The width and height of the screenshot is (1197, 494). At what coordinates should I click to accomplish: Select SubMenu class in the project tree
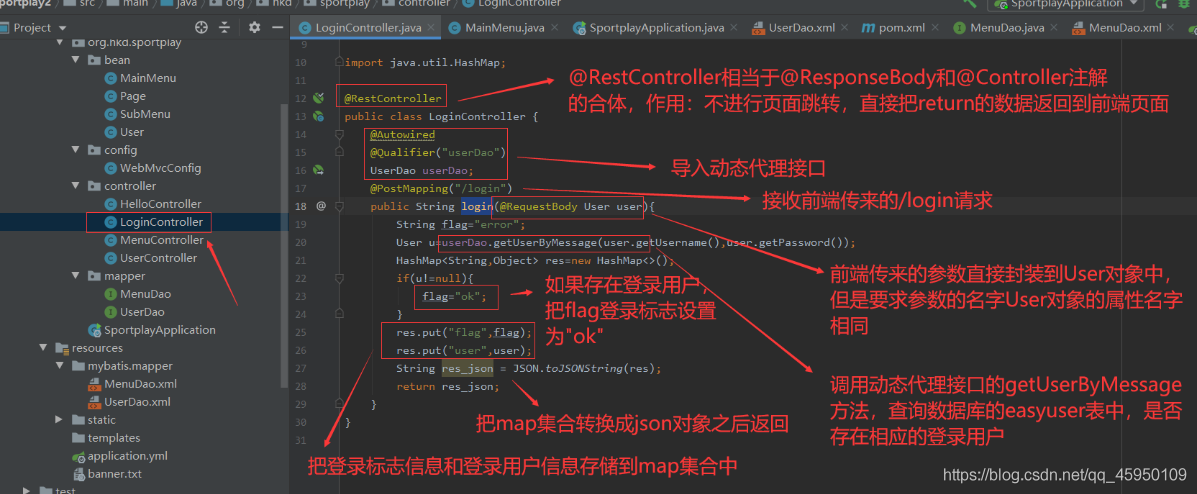[137, 114]
